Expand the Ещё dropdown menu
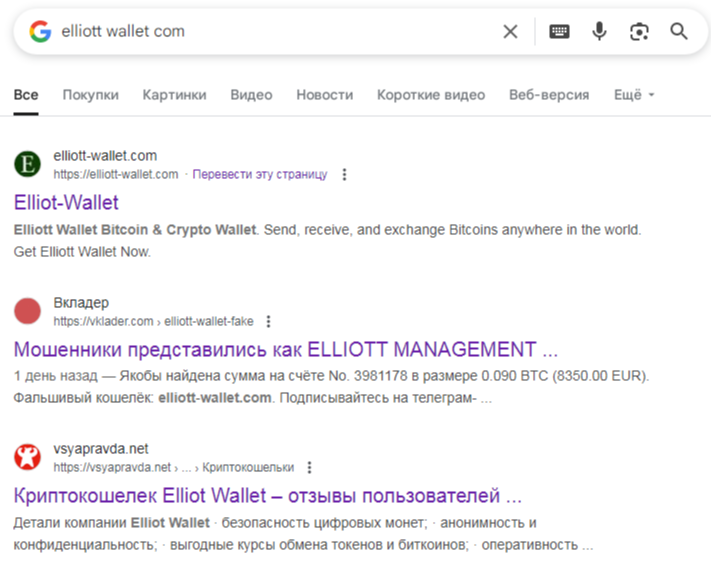Viewport: 711px width, 578px height. (633, 95)
